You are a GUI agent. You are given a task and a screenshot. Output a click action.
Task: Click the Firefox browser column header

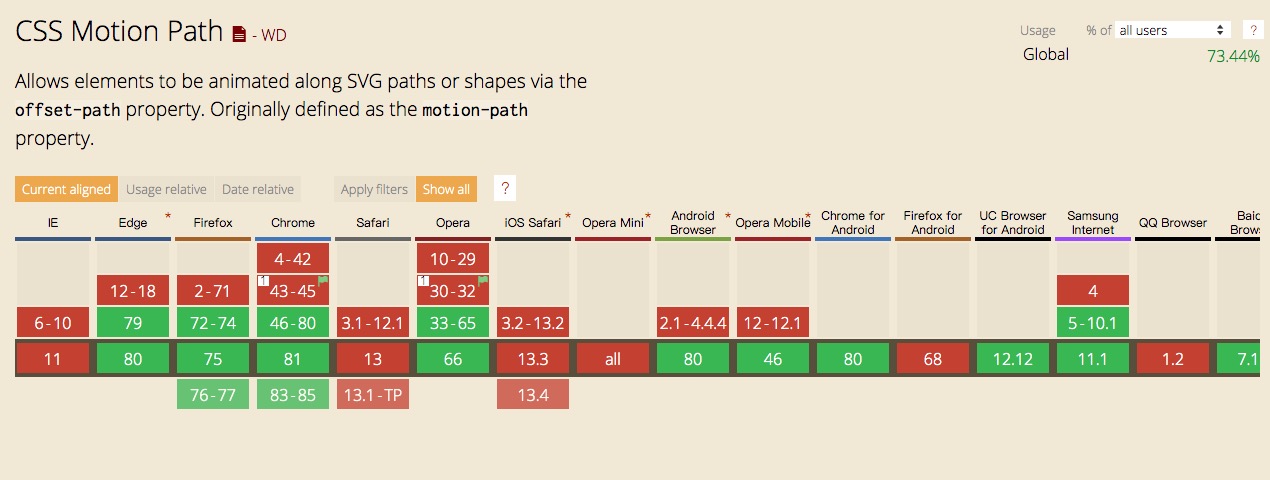pyautogui.click(x=213, y=223)
